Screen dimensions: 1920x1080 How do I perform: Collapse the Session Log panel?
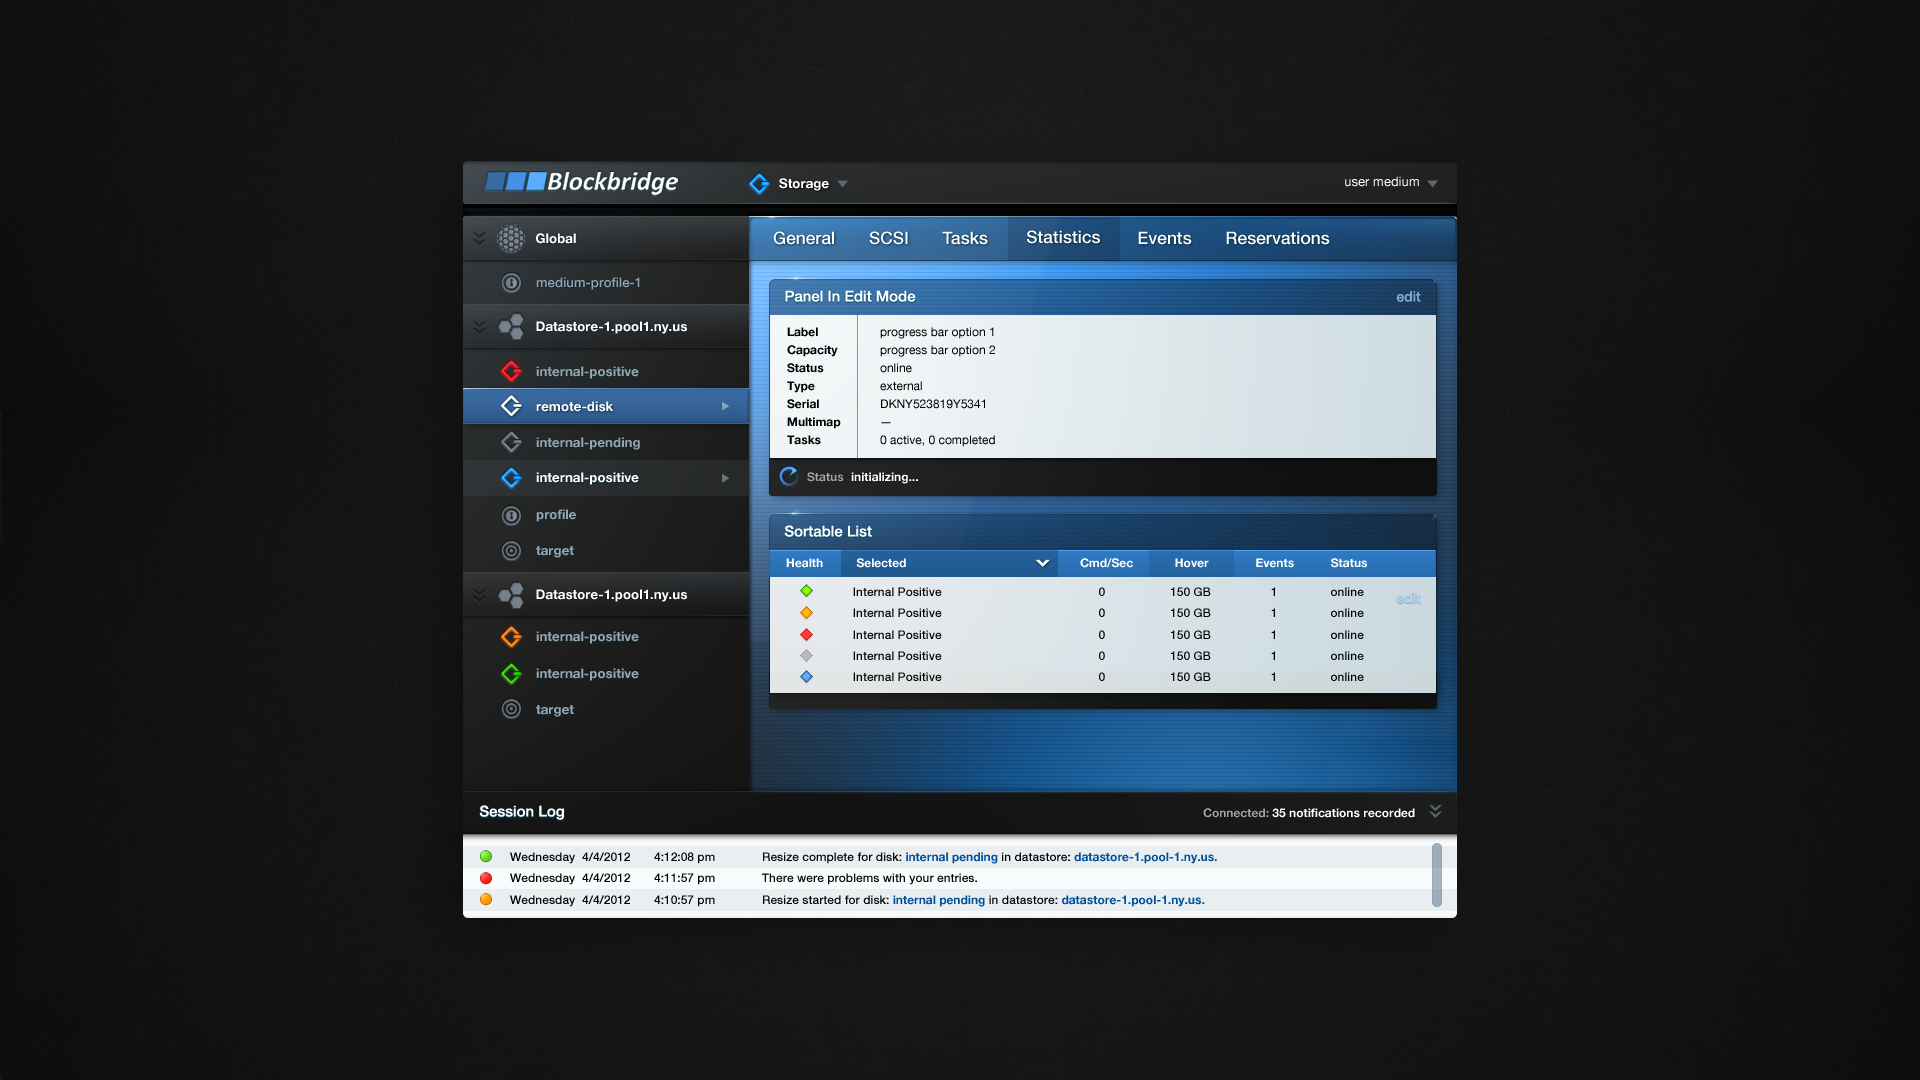click(x=1435, y=811)
